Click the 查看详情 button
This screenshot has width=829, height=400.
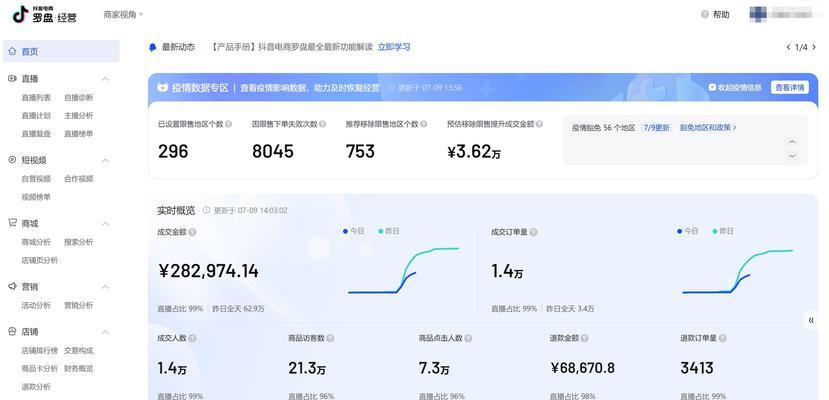(x=789, y=88)
